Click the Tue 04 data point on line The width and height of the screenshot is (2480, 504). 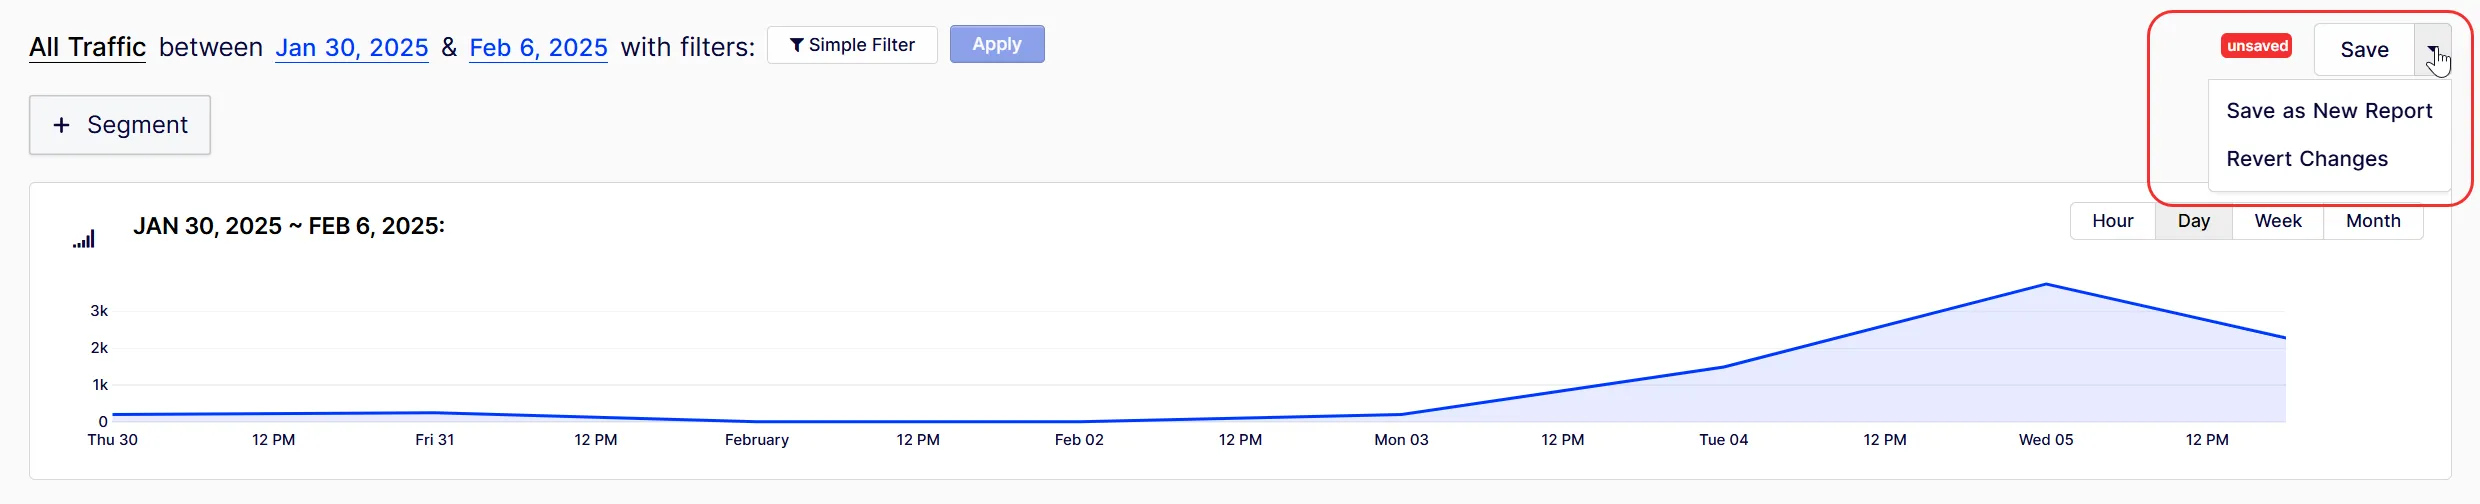(1724, 367)
